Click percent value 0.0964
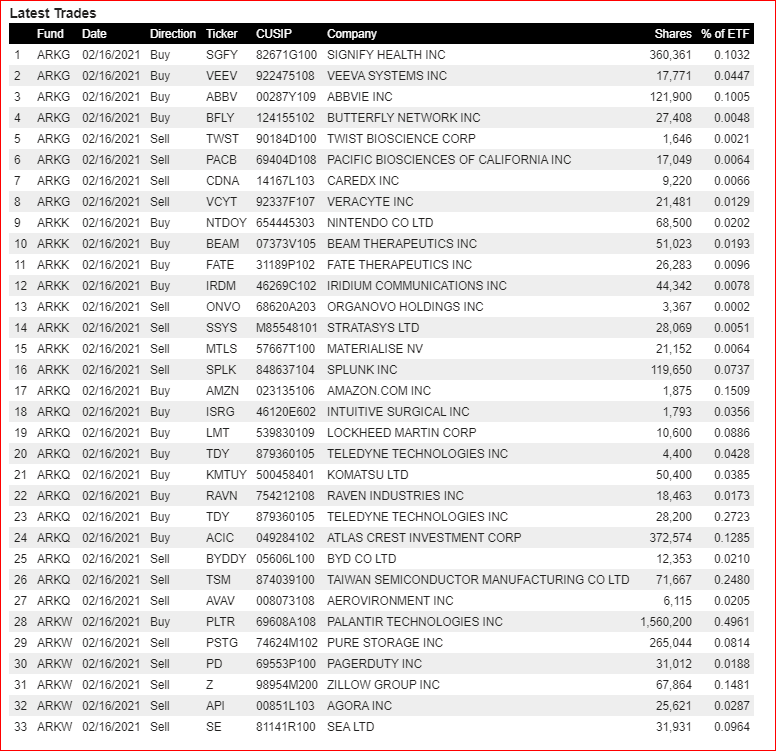The width and height of the screenshot is (776, 751). [731, 727]
